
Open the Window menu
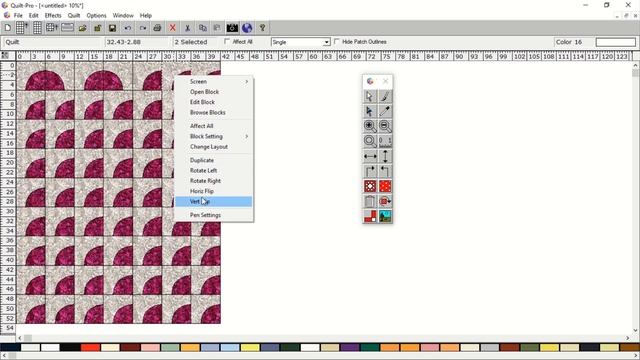(x=123, y=16)
